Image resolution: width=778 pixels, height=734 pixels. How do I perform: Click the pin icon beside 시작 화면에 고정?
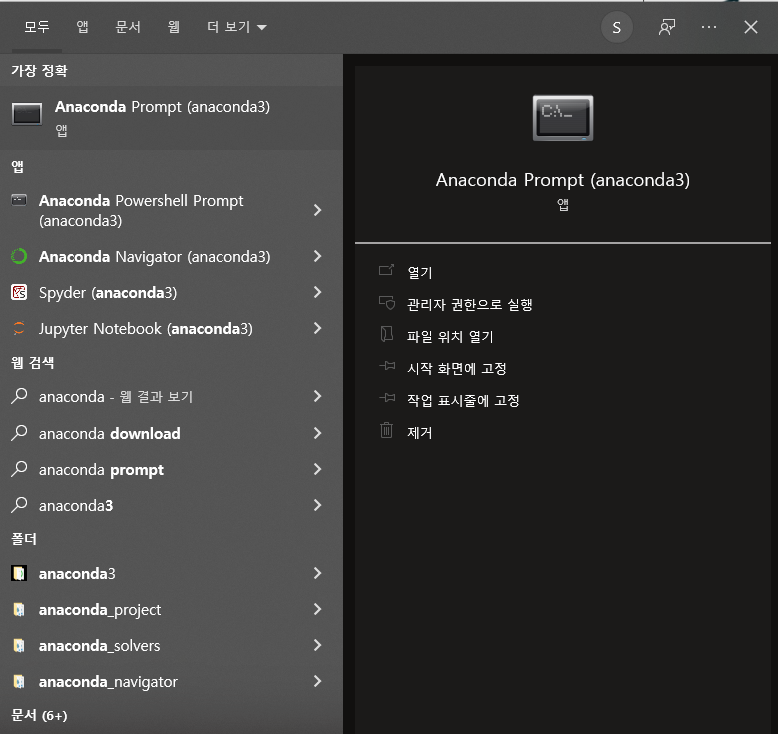pyautogui.click(x=387, y=366)
